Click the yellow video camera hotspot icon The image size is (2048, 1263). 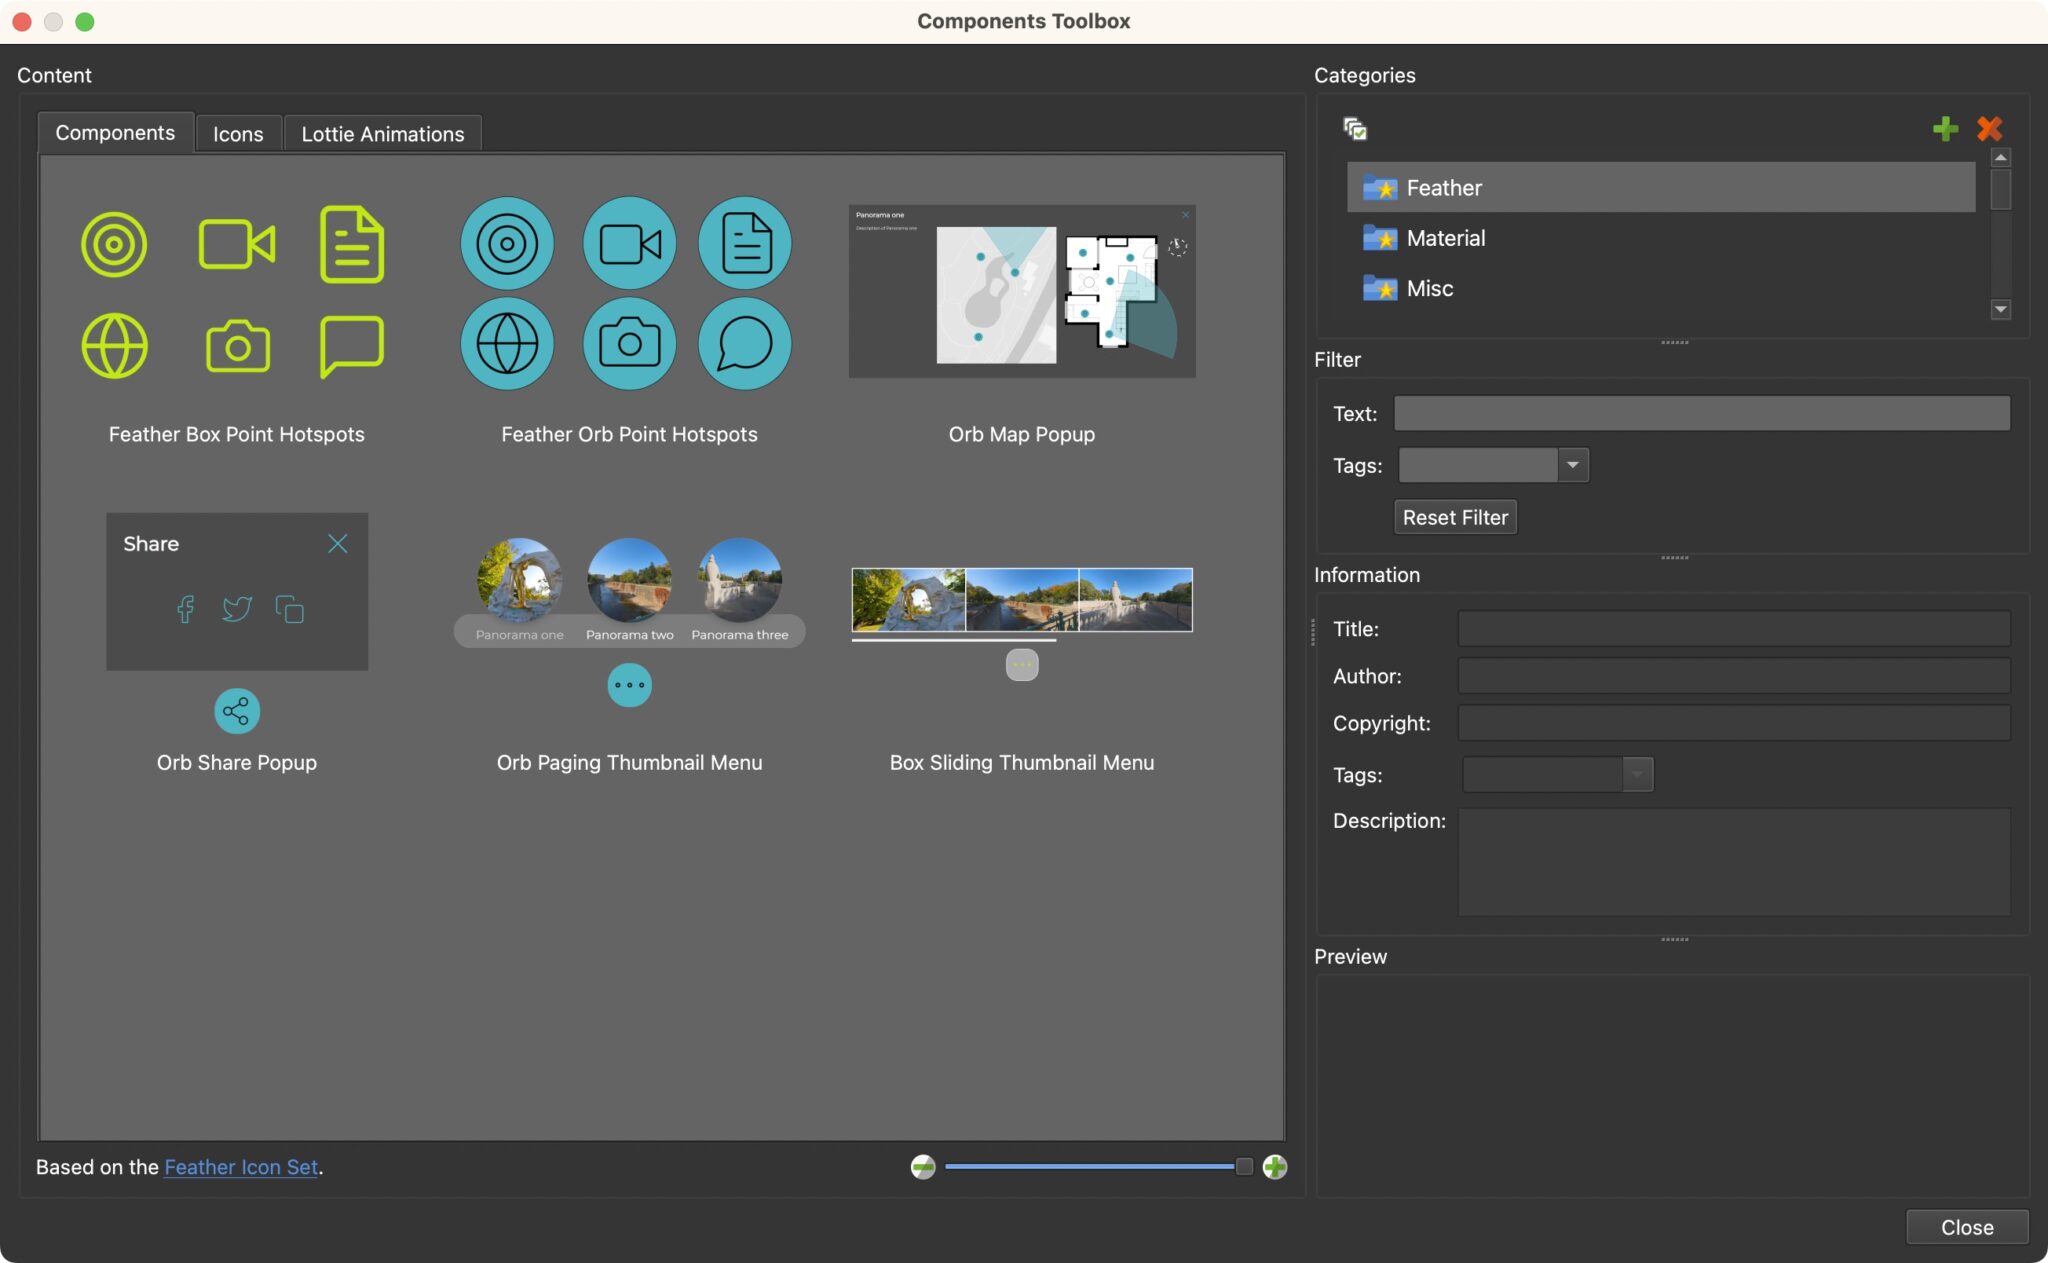(x=237, y=244)
